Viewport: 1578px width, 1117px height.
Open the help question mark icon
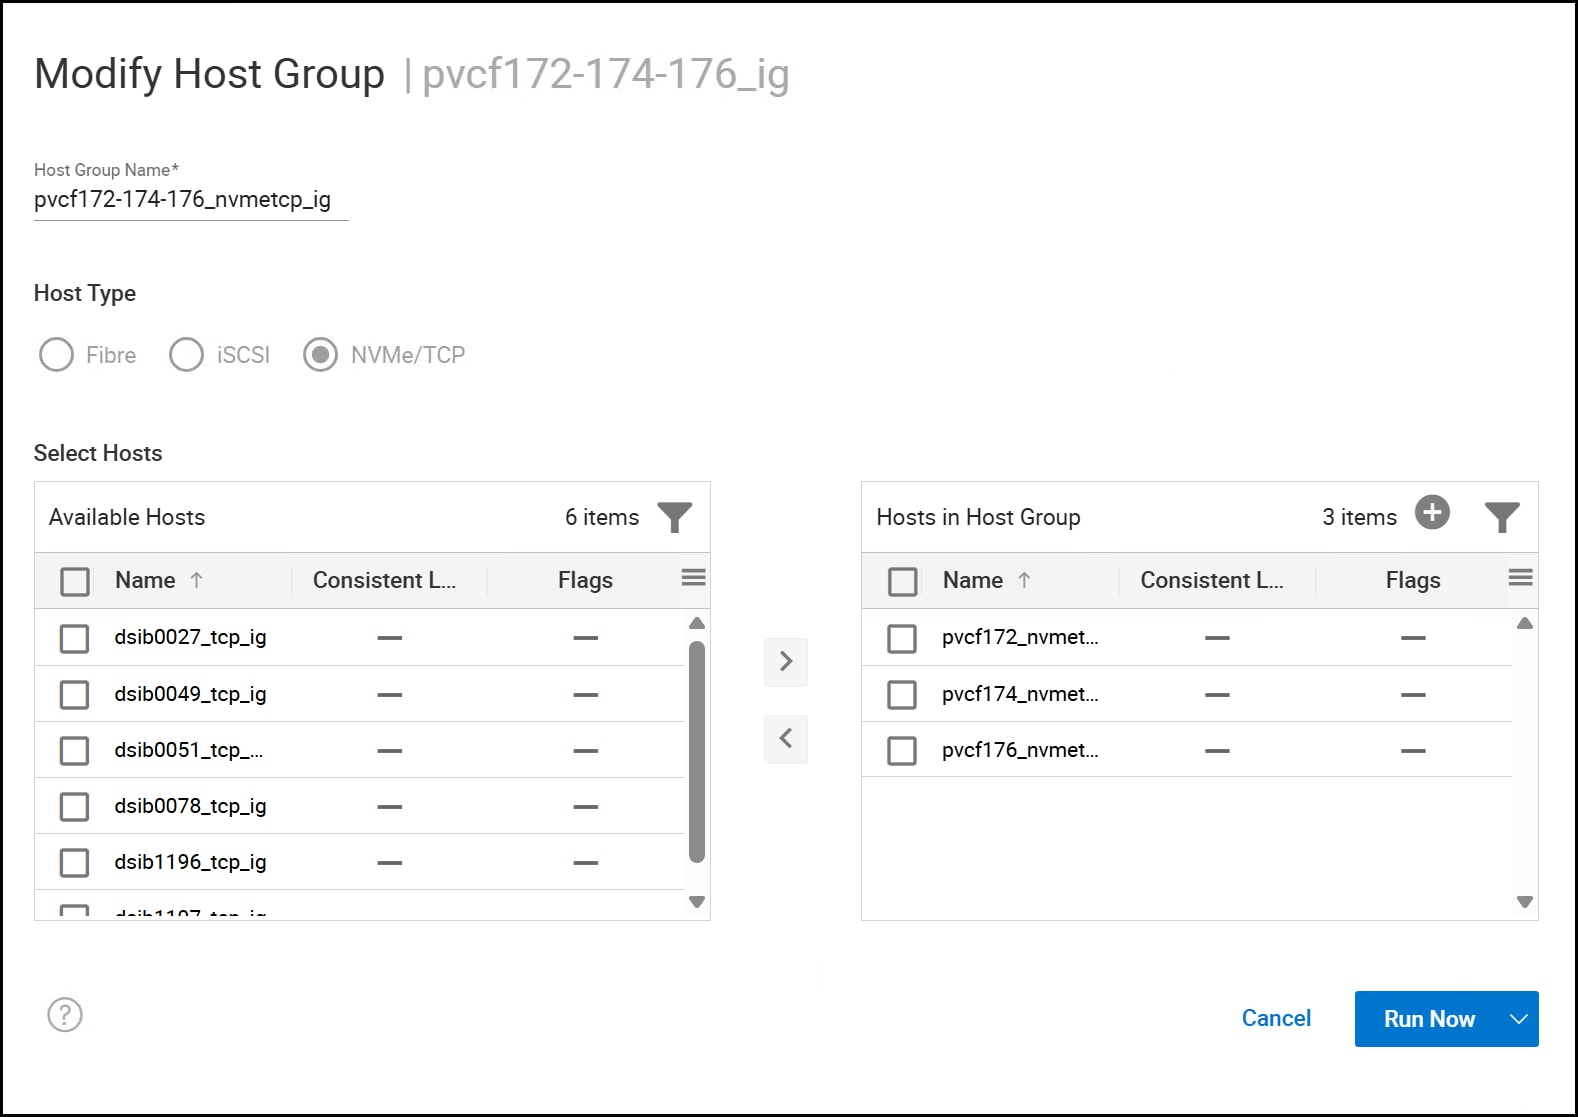(x=65, y=1015)
